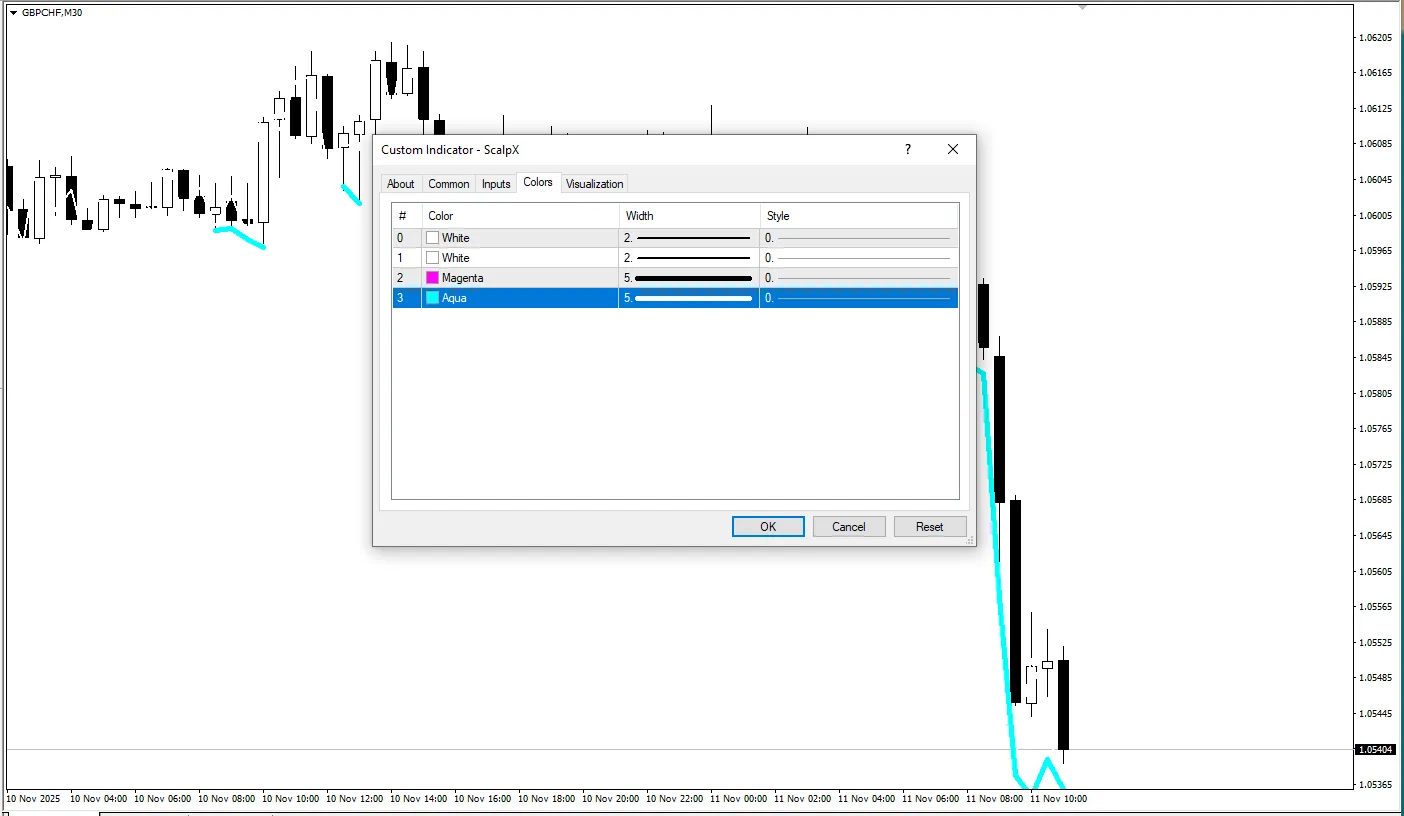Click the 1.06205 price scale label

(1375, 38)
